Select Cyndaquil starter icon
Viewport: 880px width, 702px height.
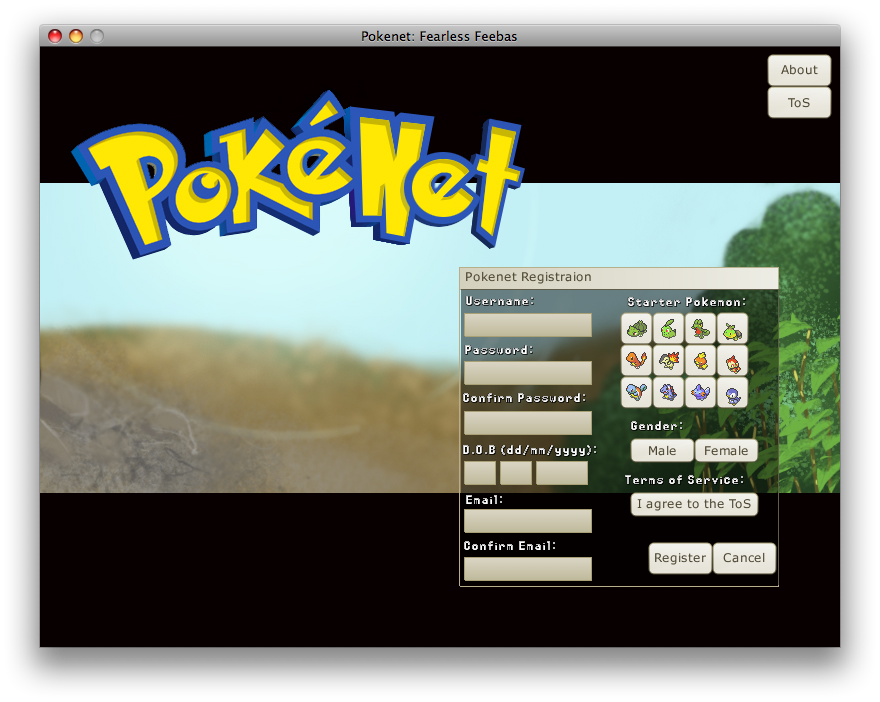point(668,360)
